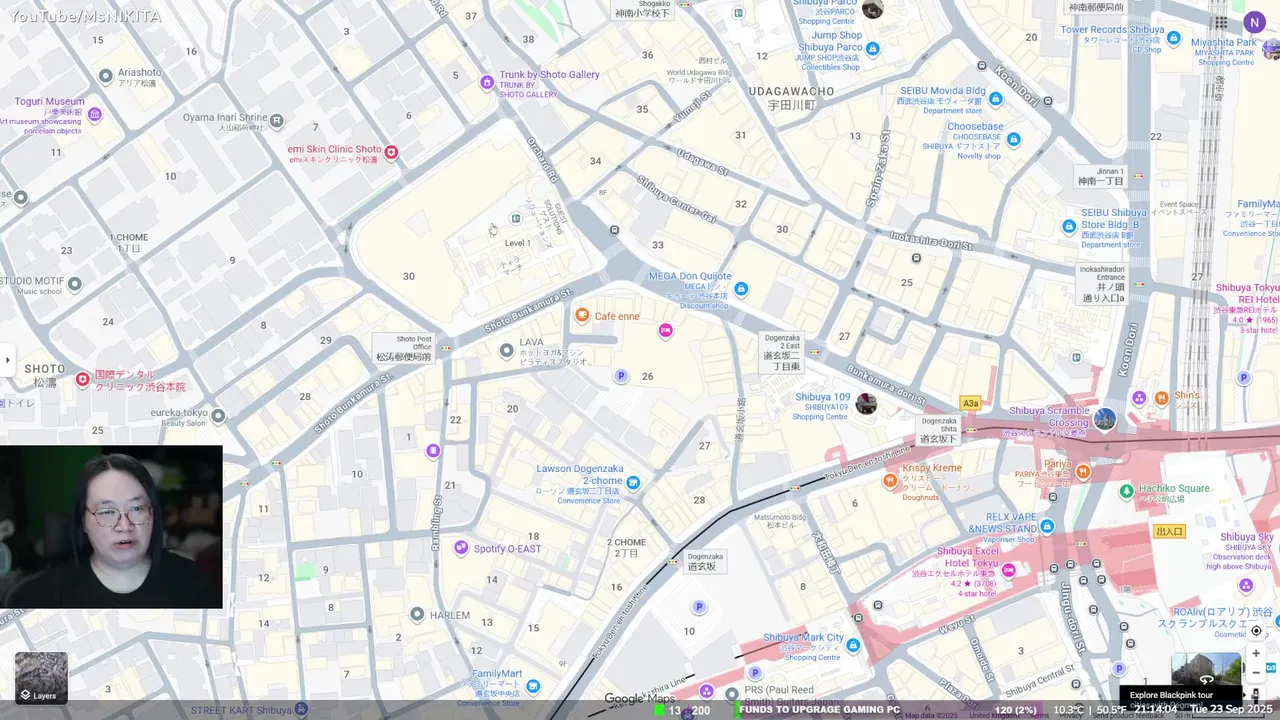Viewport: 1280px width, 720px height.
Task: Select the parking icon near block 26
Action: pos(621,376)
